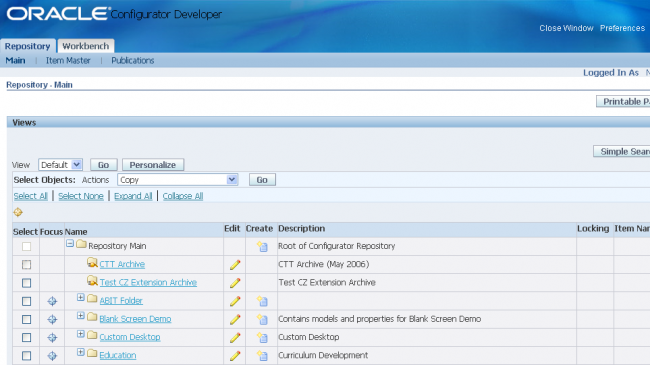Create object in Blank Screen Demo row
This screenshot has height=365, width=650.
(262, 319)
